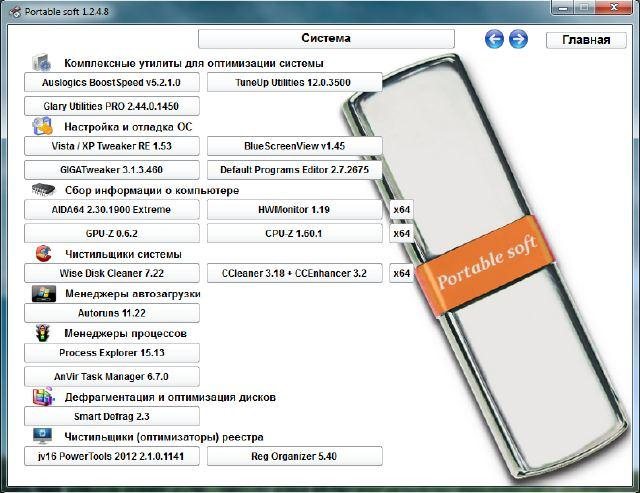Viewport: 640px width, 493px height.
Task: Click the forward arrow navigation icon
Action: pyautogui.click(x=518, y=39)
